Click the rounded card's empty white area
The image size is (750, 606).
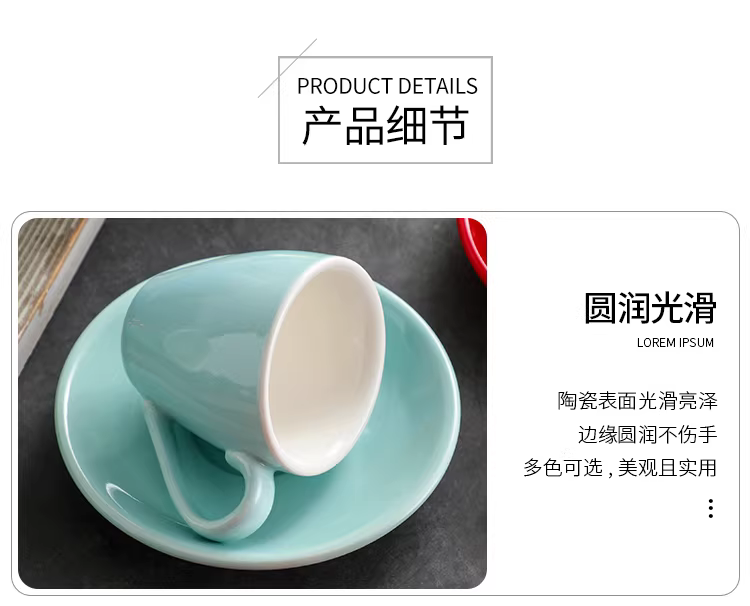(x=612, y=550)
